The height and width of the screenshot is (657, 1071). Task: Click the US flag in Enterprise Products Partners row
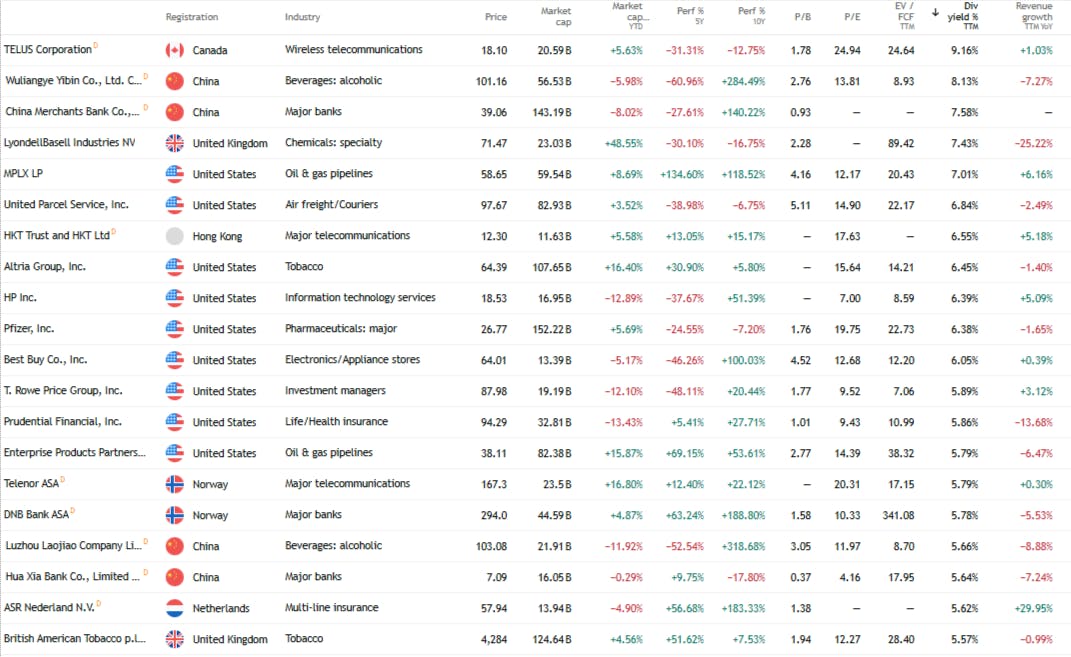point(175,453)
